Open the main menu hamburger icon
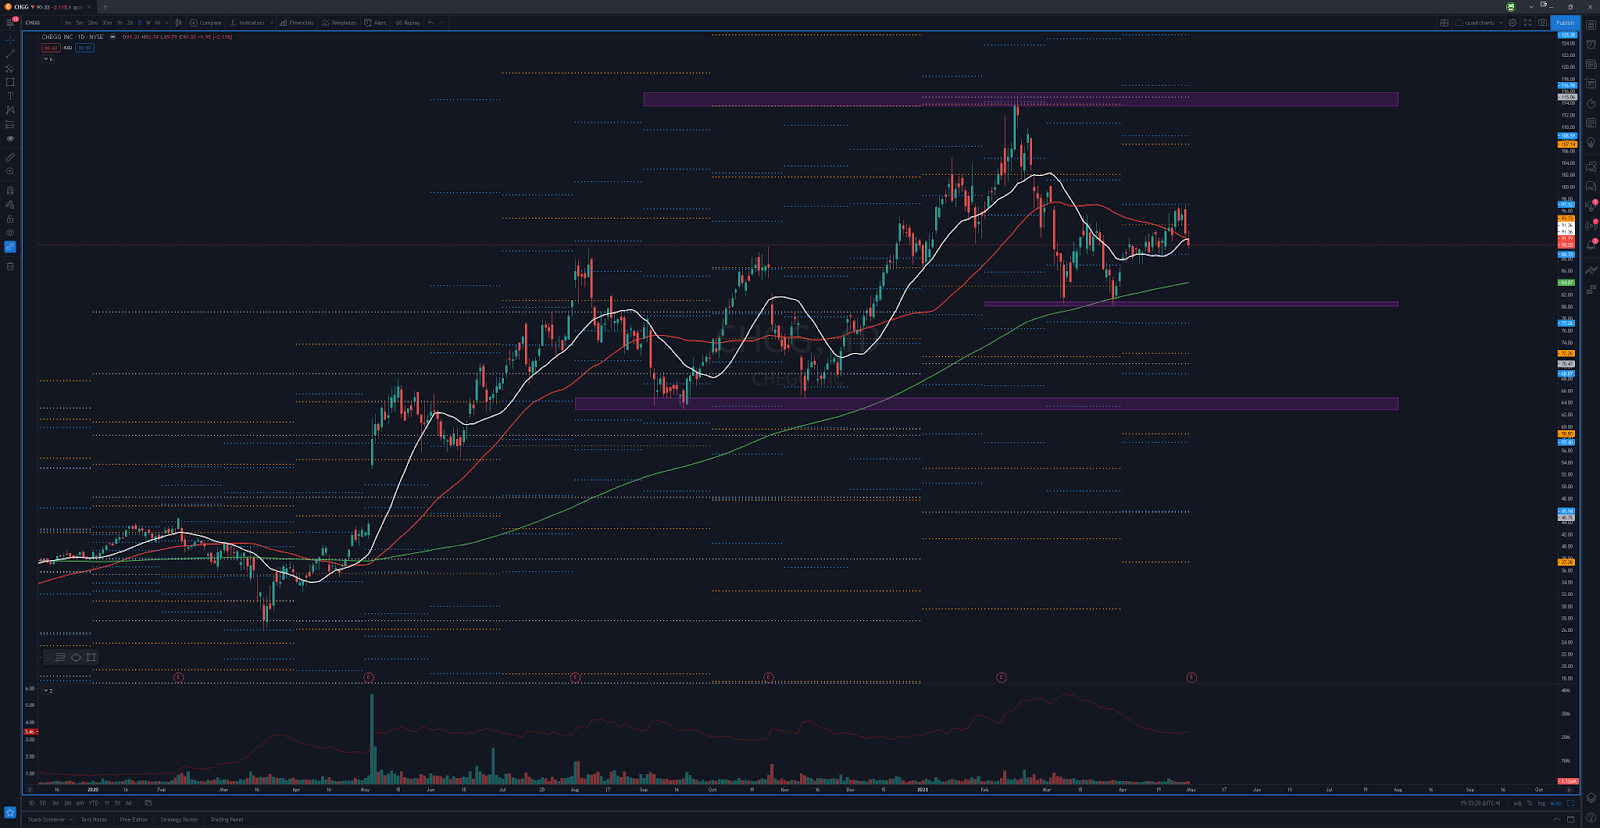This screenshot has width=1600, height=828. coord(10,22)
